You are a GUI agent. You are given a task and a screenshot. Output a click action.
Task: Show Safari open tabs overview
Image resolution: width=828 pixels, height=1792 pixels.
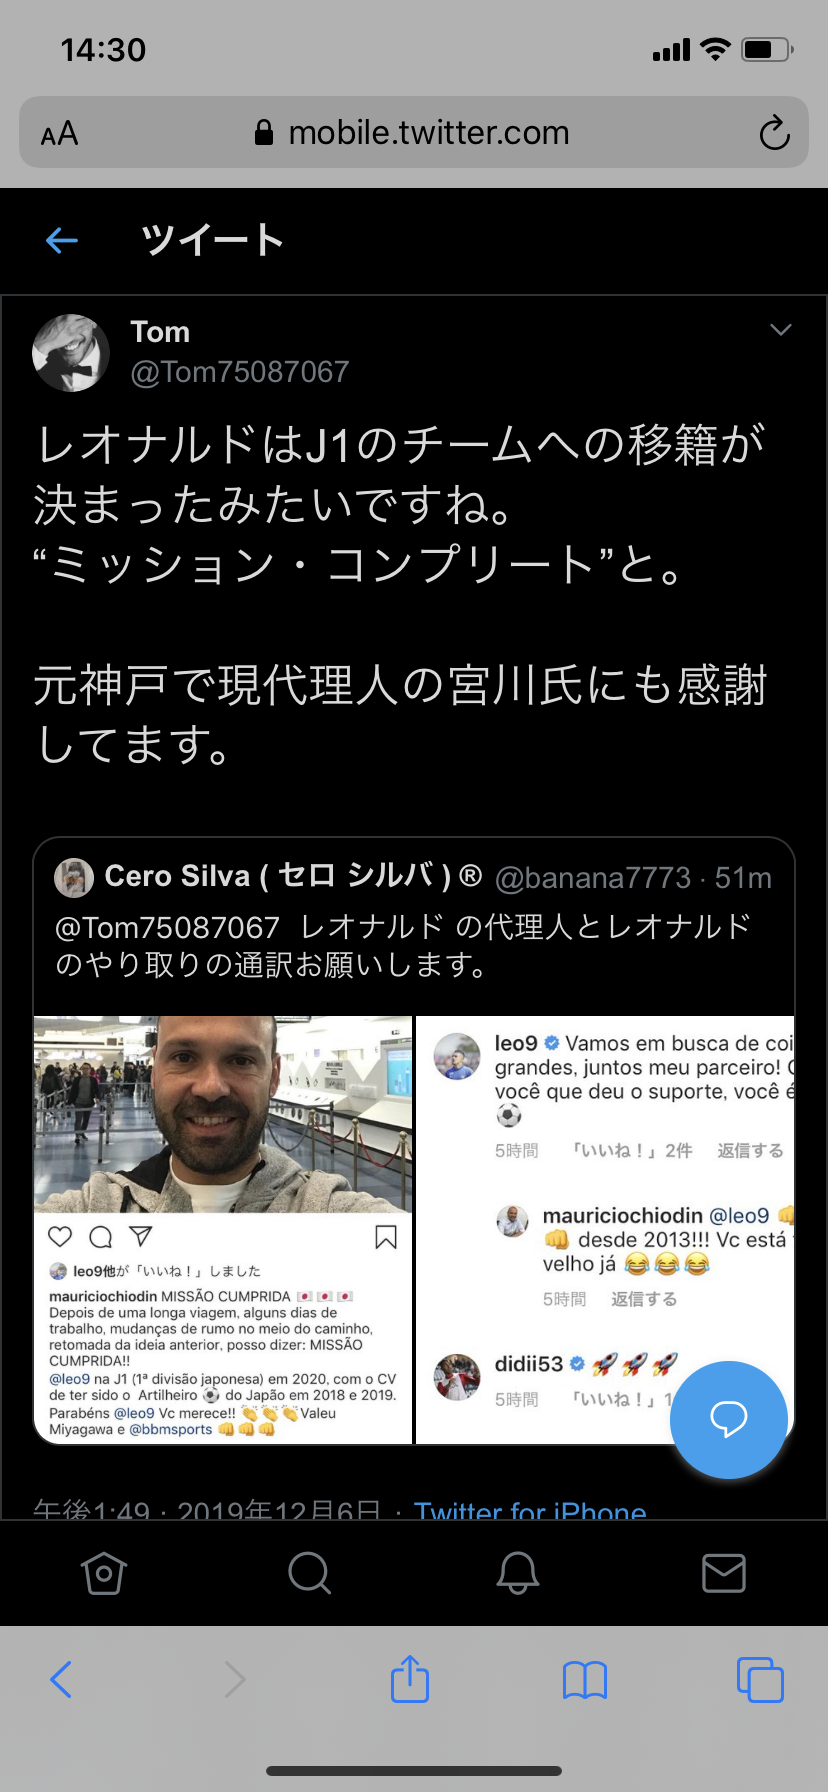point(760,1679)
